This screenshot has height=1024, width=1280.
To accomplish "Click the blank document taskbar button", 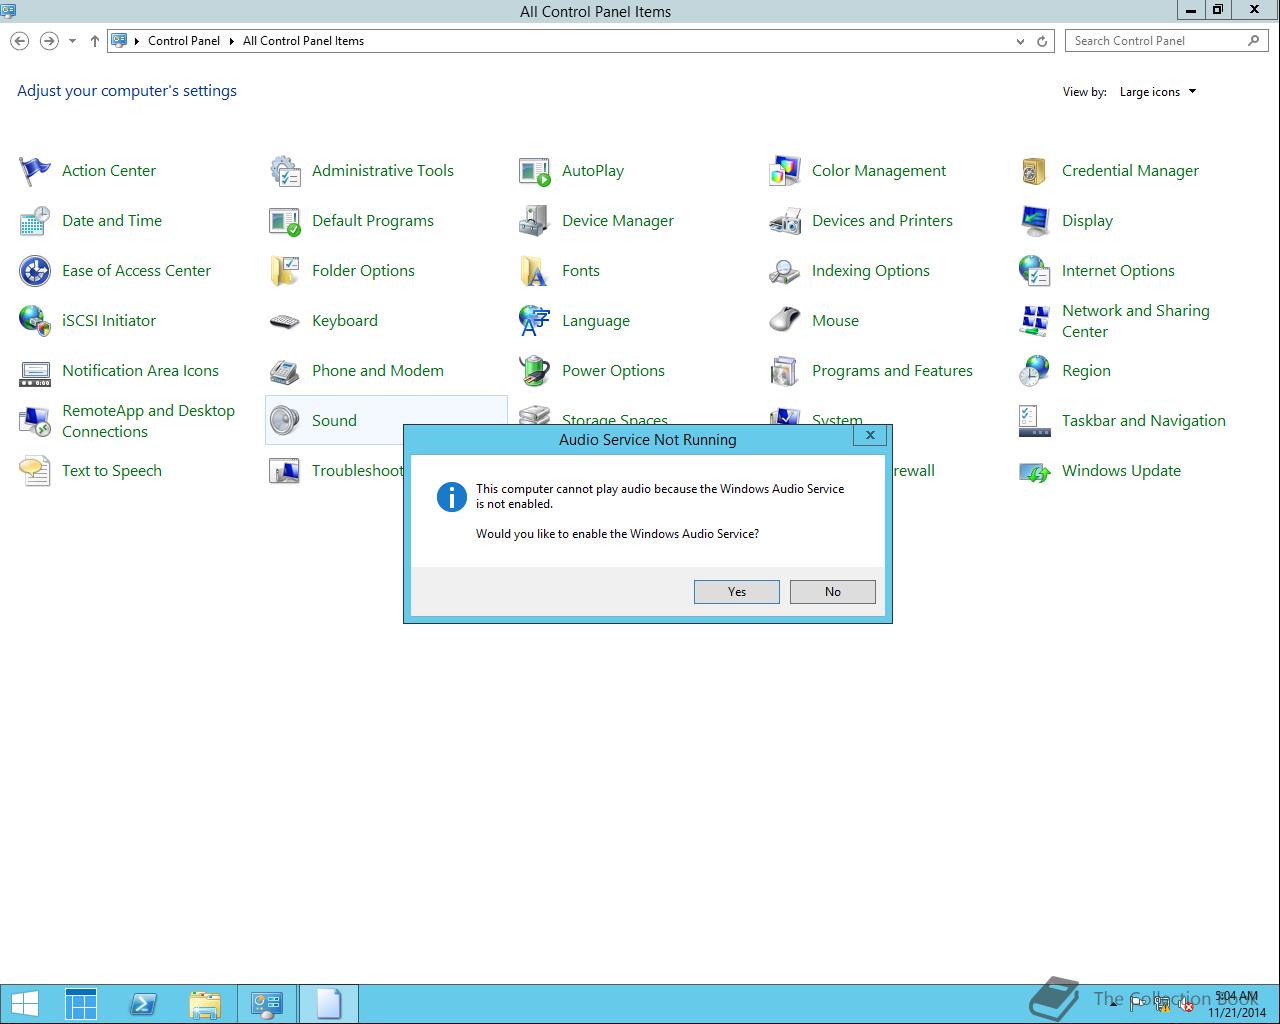I will pyautogui.click(x=329, y=1004).
